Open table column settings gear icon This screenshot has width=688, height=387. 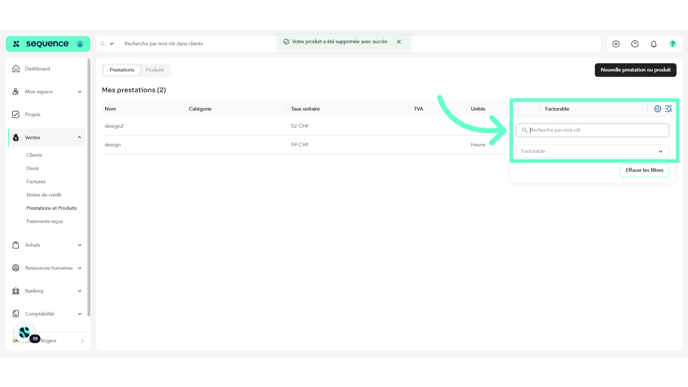tap(657, 109)
